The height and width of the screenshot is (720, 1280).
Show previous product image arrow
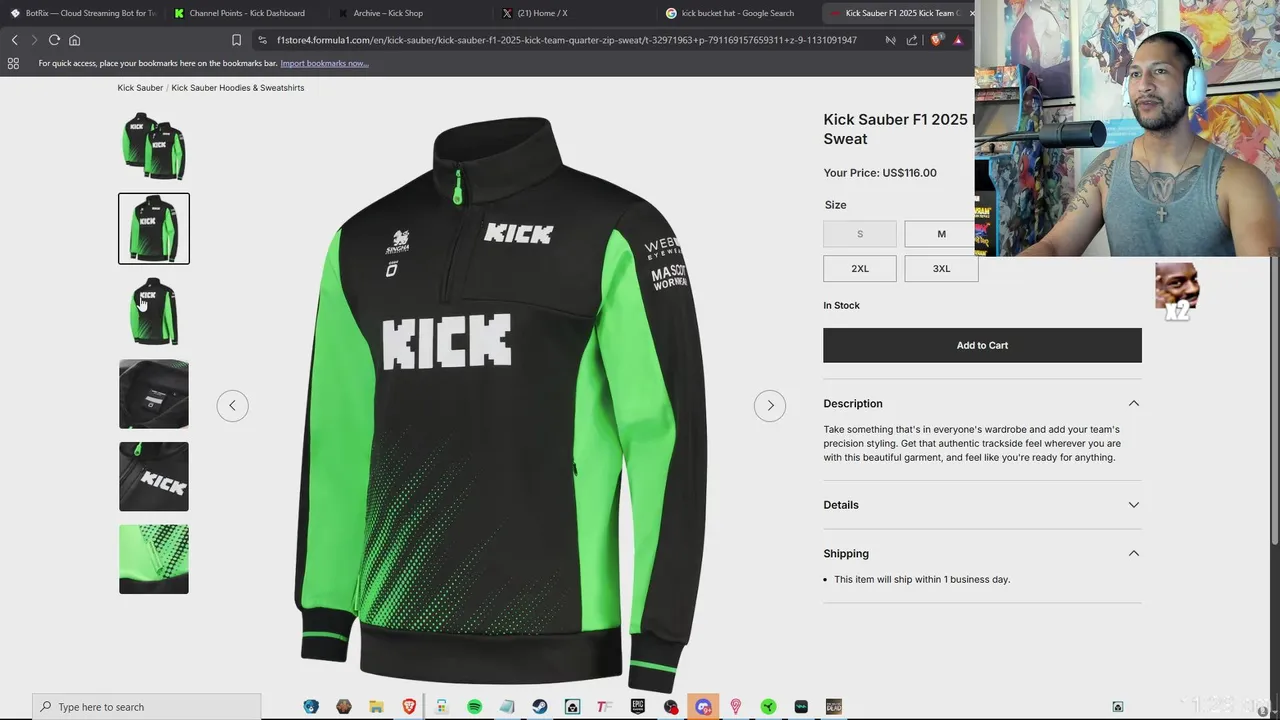(232, 405)
